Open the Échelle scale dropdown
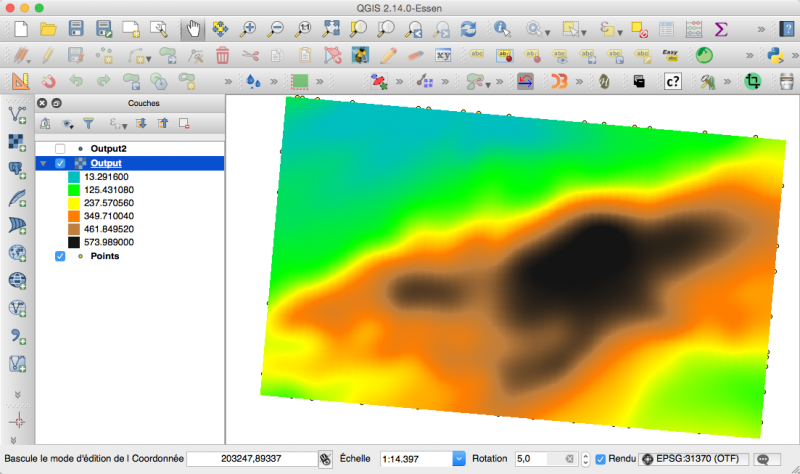 coord(459,459)
